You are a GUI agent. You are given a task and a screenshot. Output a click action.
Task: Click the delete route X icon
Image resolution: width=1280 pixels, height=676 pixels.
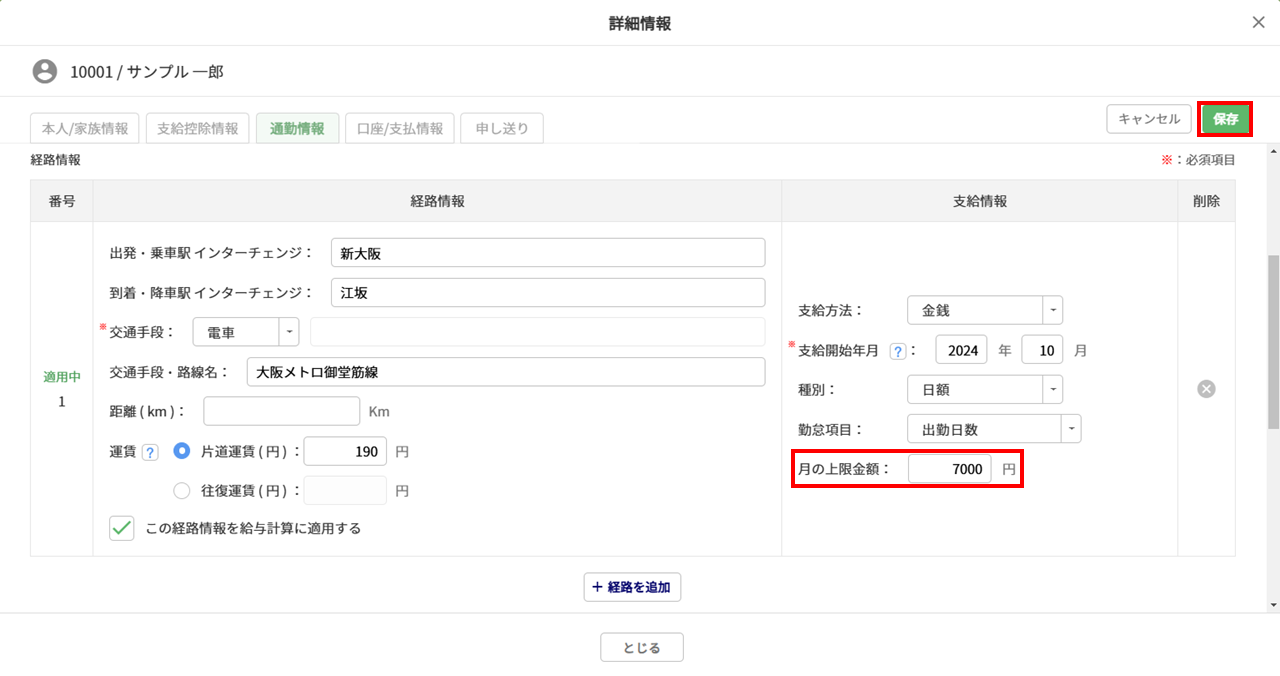1206,389
